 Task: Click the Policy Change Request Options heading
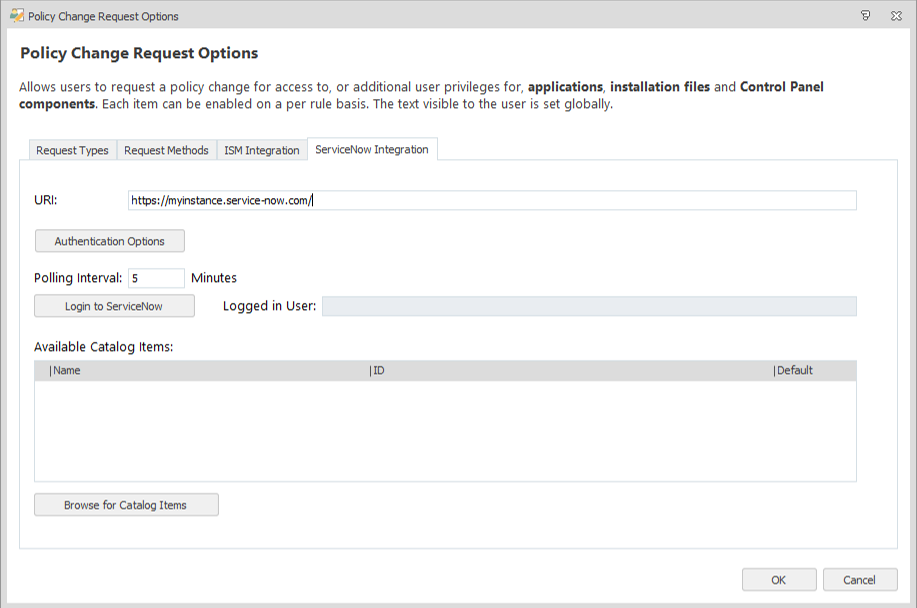139,53
